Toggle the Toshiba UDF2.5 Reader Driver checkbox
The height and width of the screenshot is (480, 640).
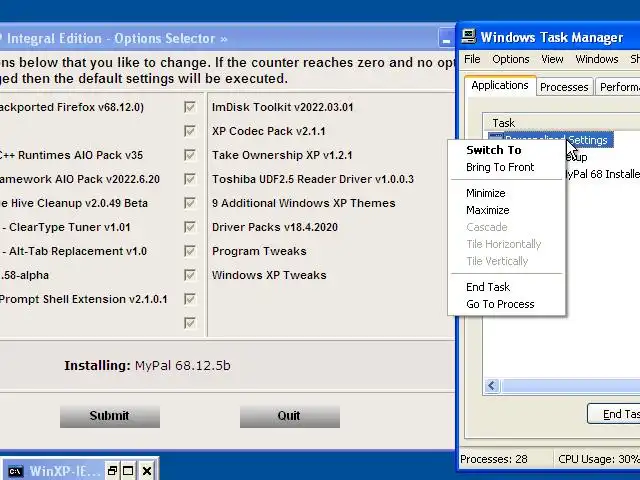pyautogui.click(x=189, y=179)
